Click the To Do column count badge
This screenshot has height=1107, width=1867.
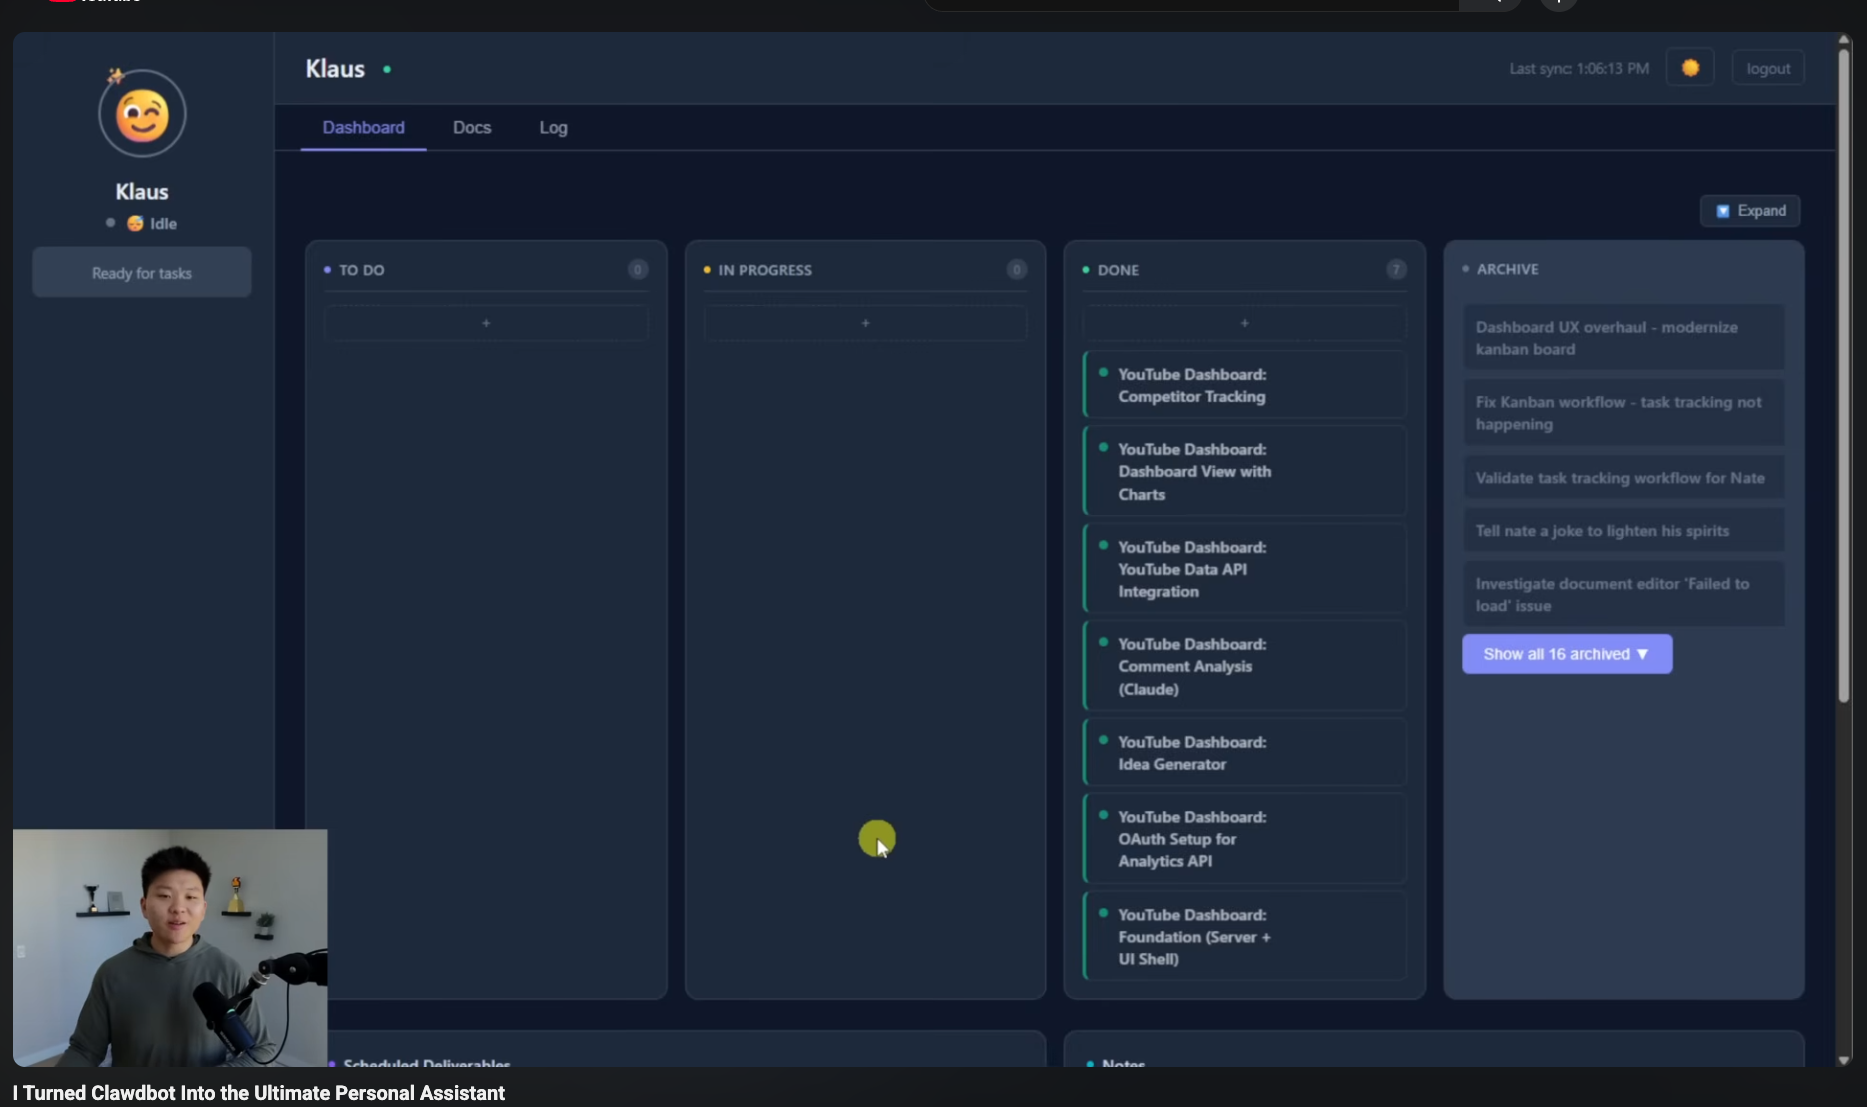(x=637, y=270)
